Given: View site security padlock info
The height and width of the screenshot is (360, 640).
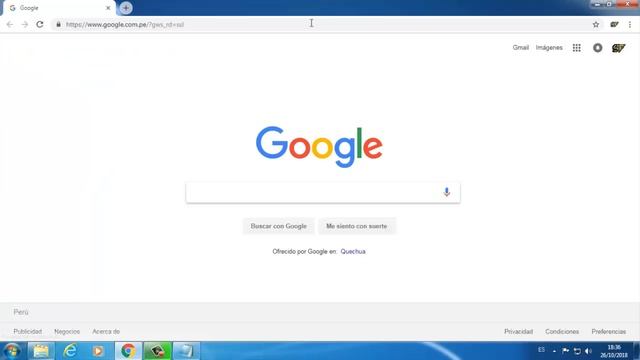Looking at the screenshot, I should pyautogui.click(x=58, y=24).
